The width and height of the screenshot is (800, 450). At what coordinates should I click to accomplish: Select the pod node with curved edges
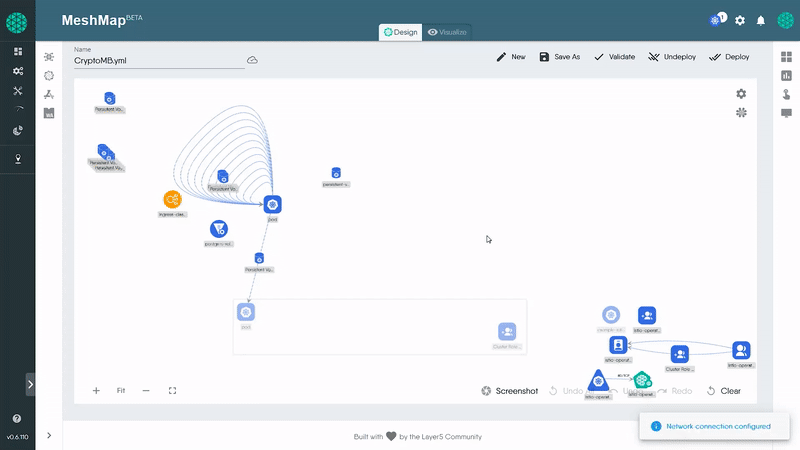coord(272,205)
